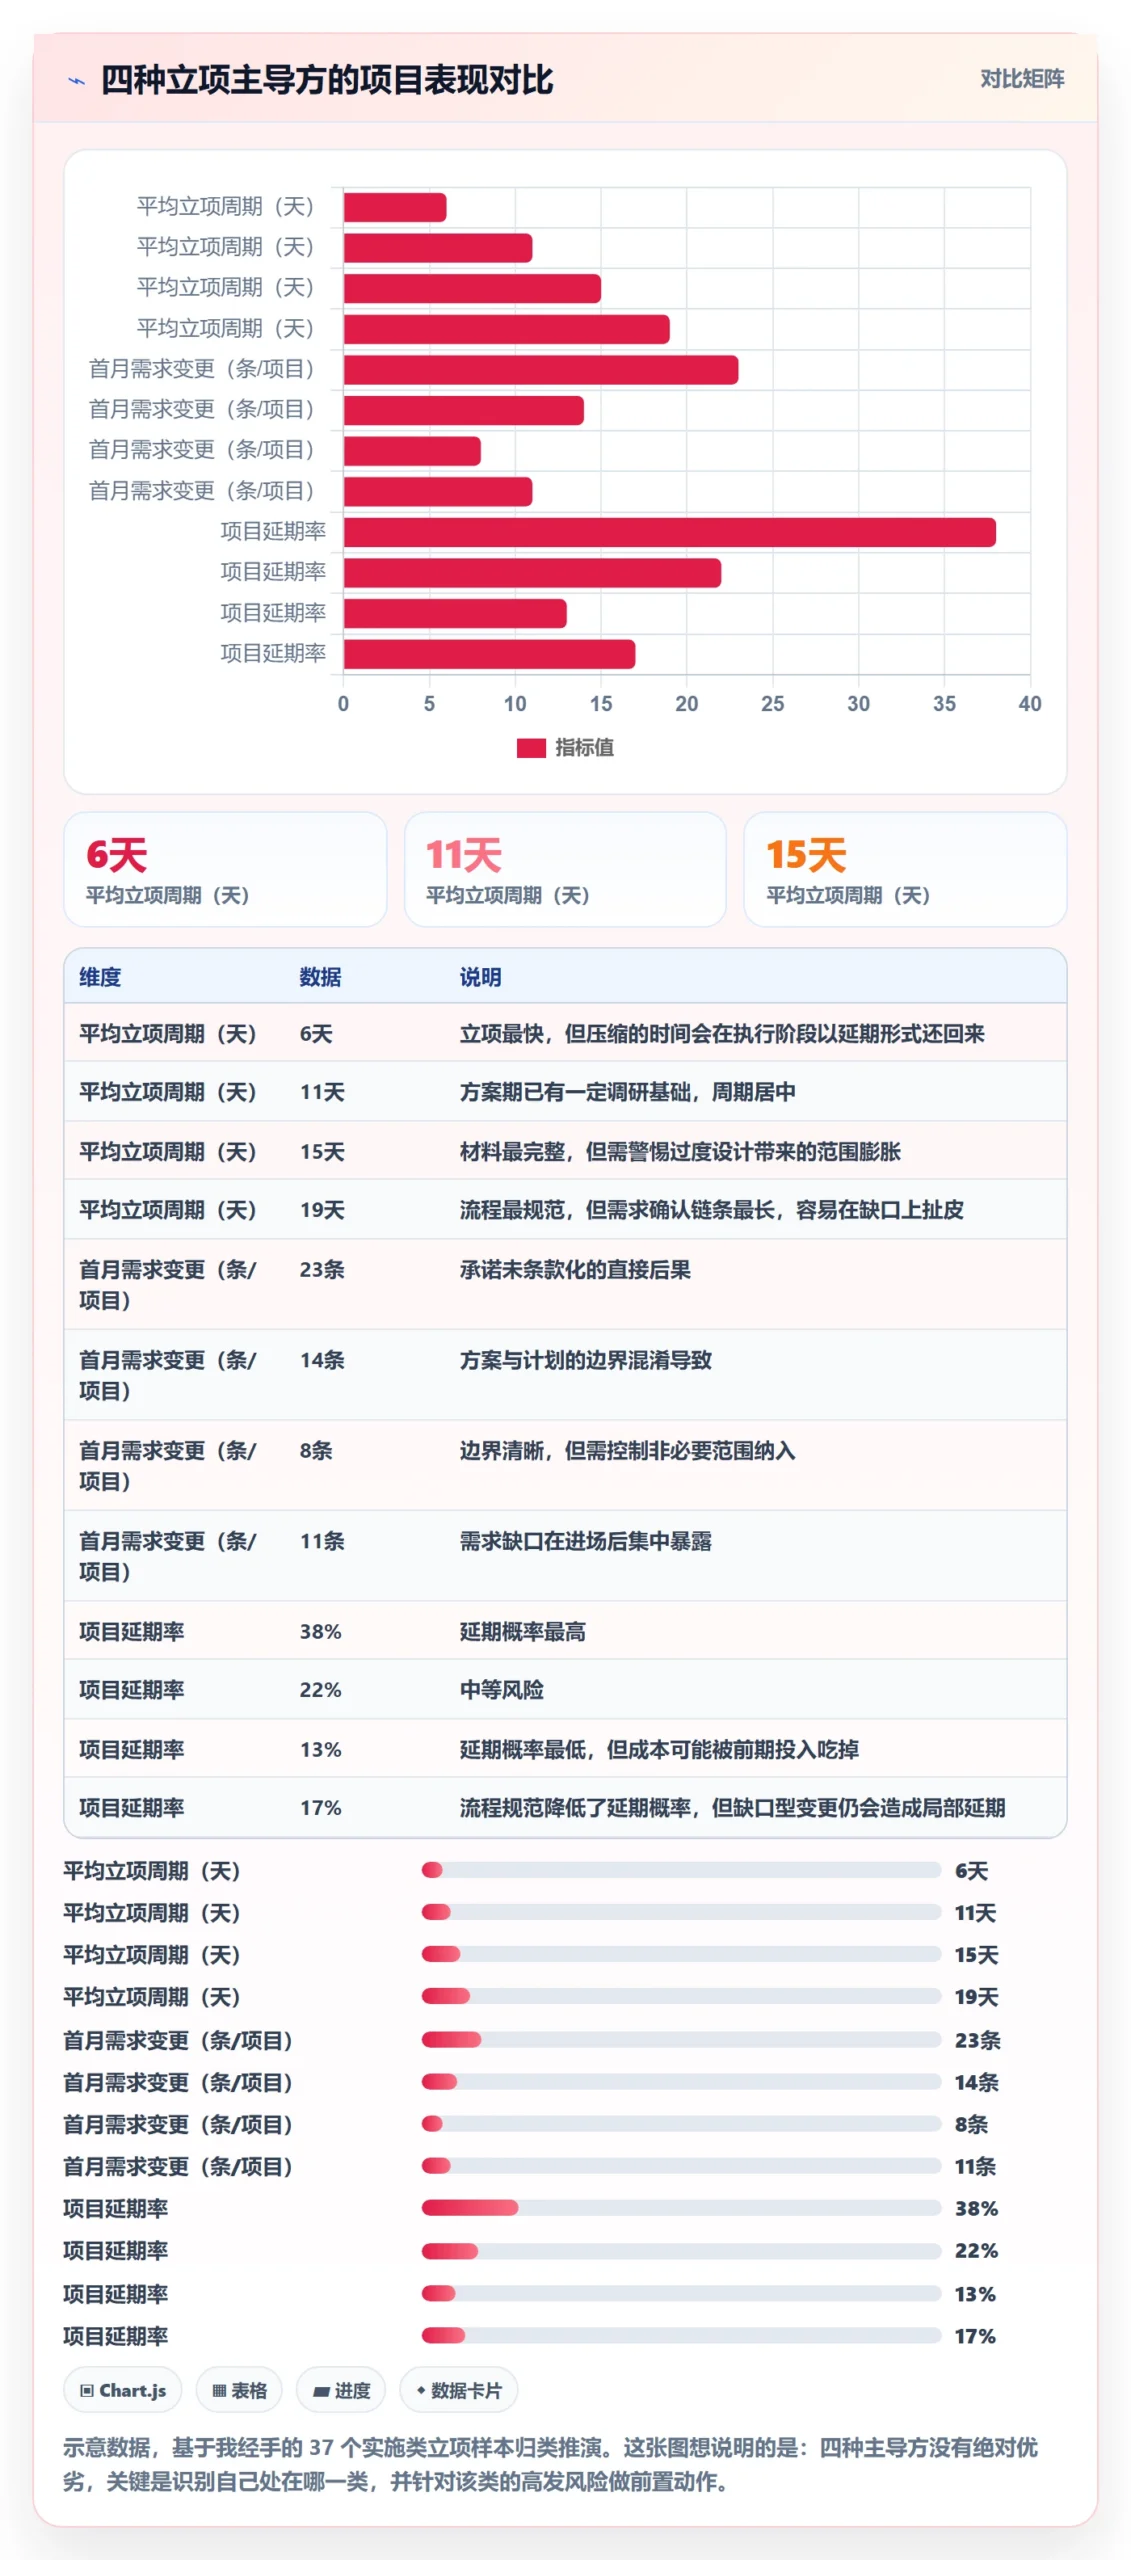This screenshot has height=2560, width=1131.
Task: Open the 15天 summary card
Action: pos(905,868)
